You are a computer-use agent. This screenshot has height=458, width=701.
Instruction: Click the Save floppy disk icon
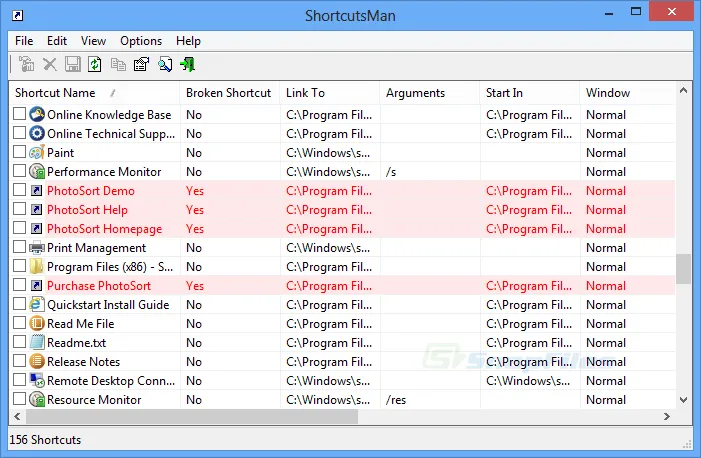point(73,64)
